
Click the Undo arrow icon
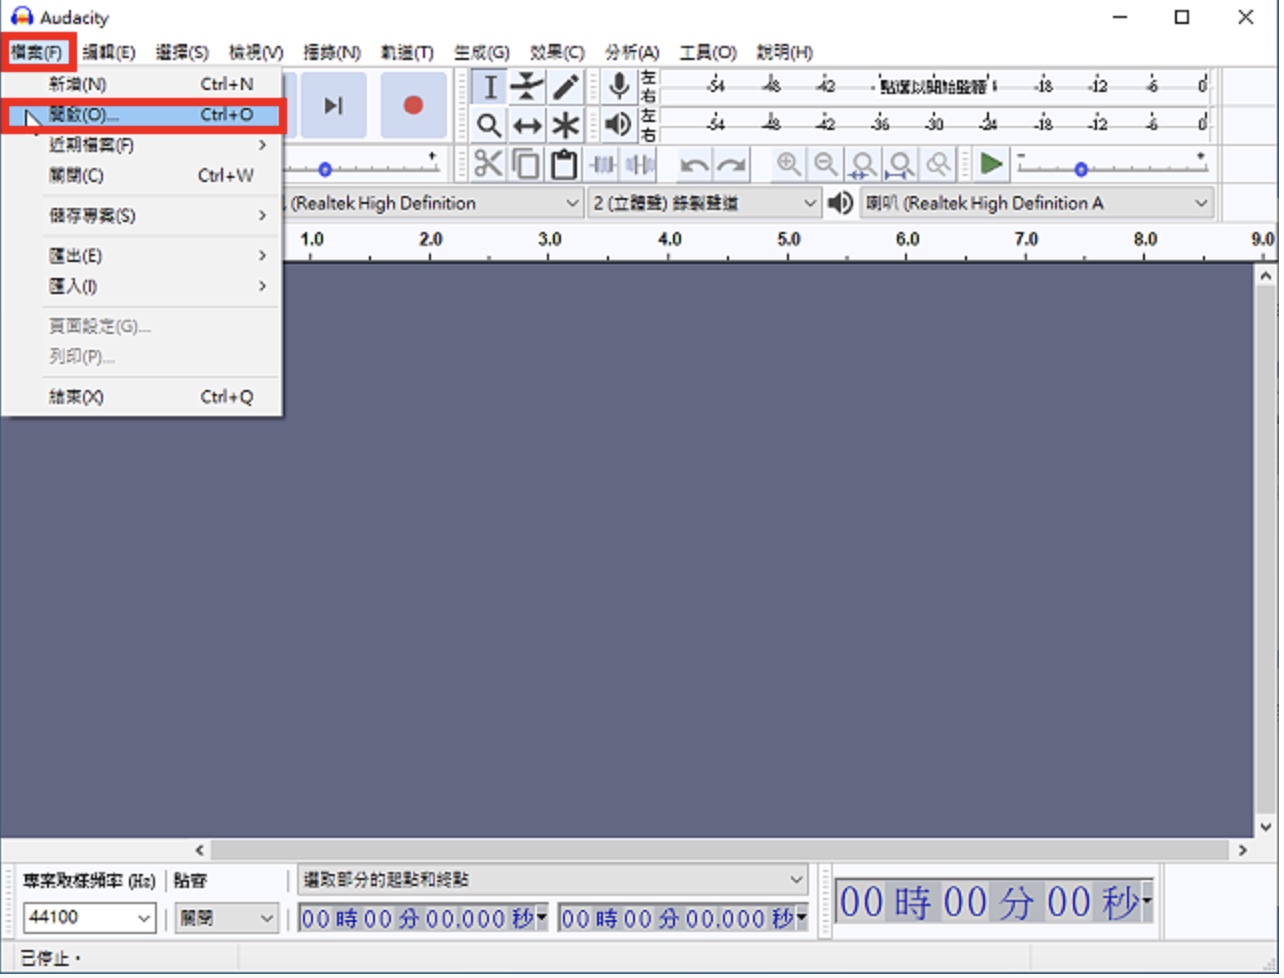pos(694,164)
